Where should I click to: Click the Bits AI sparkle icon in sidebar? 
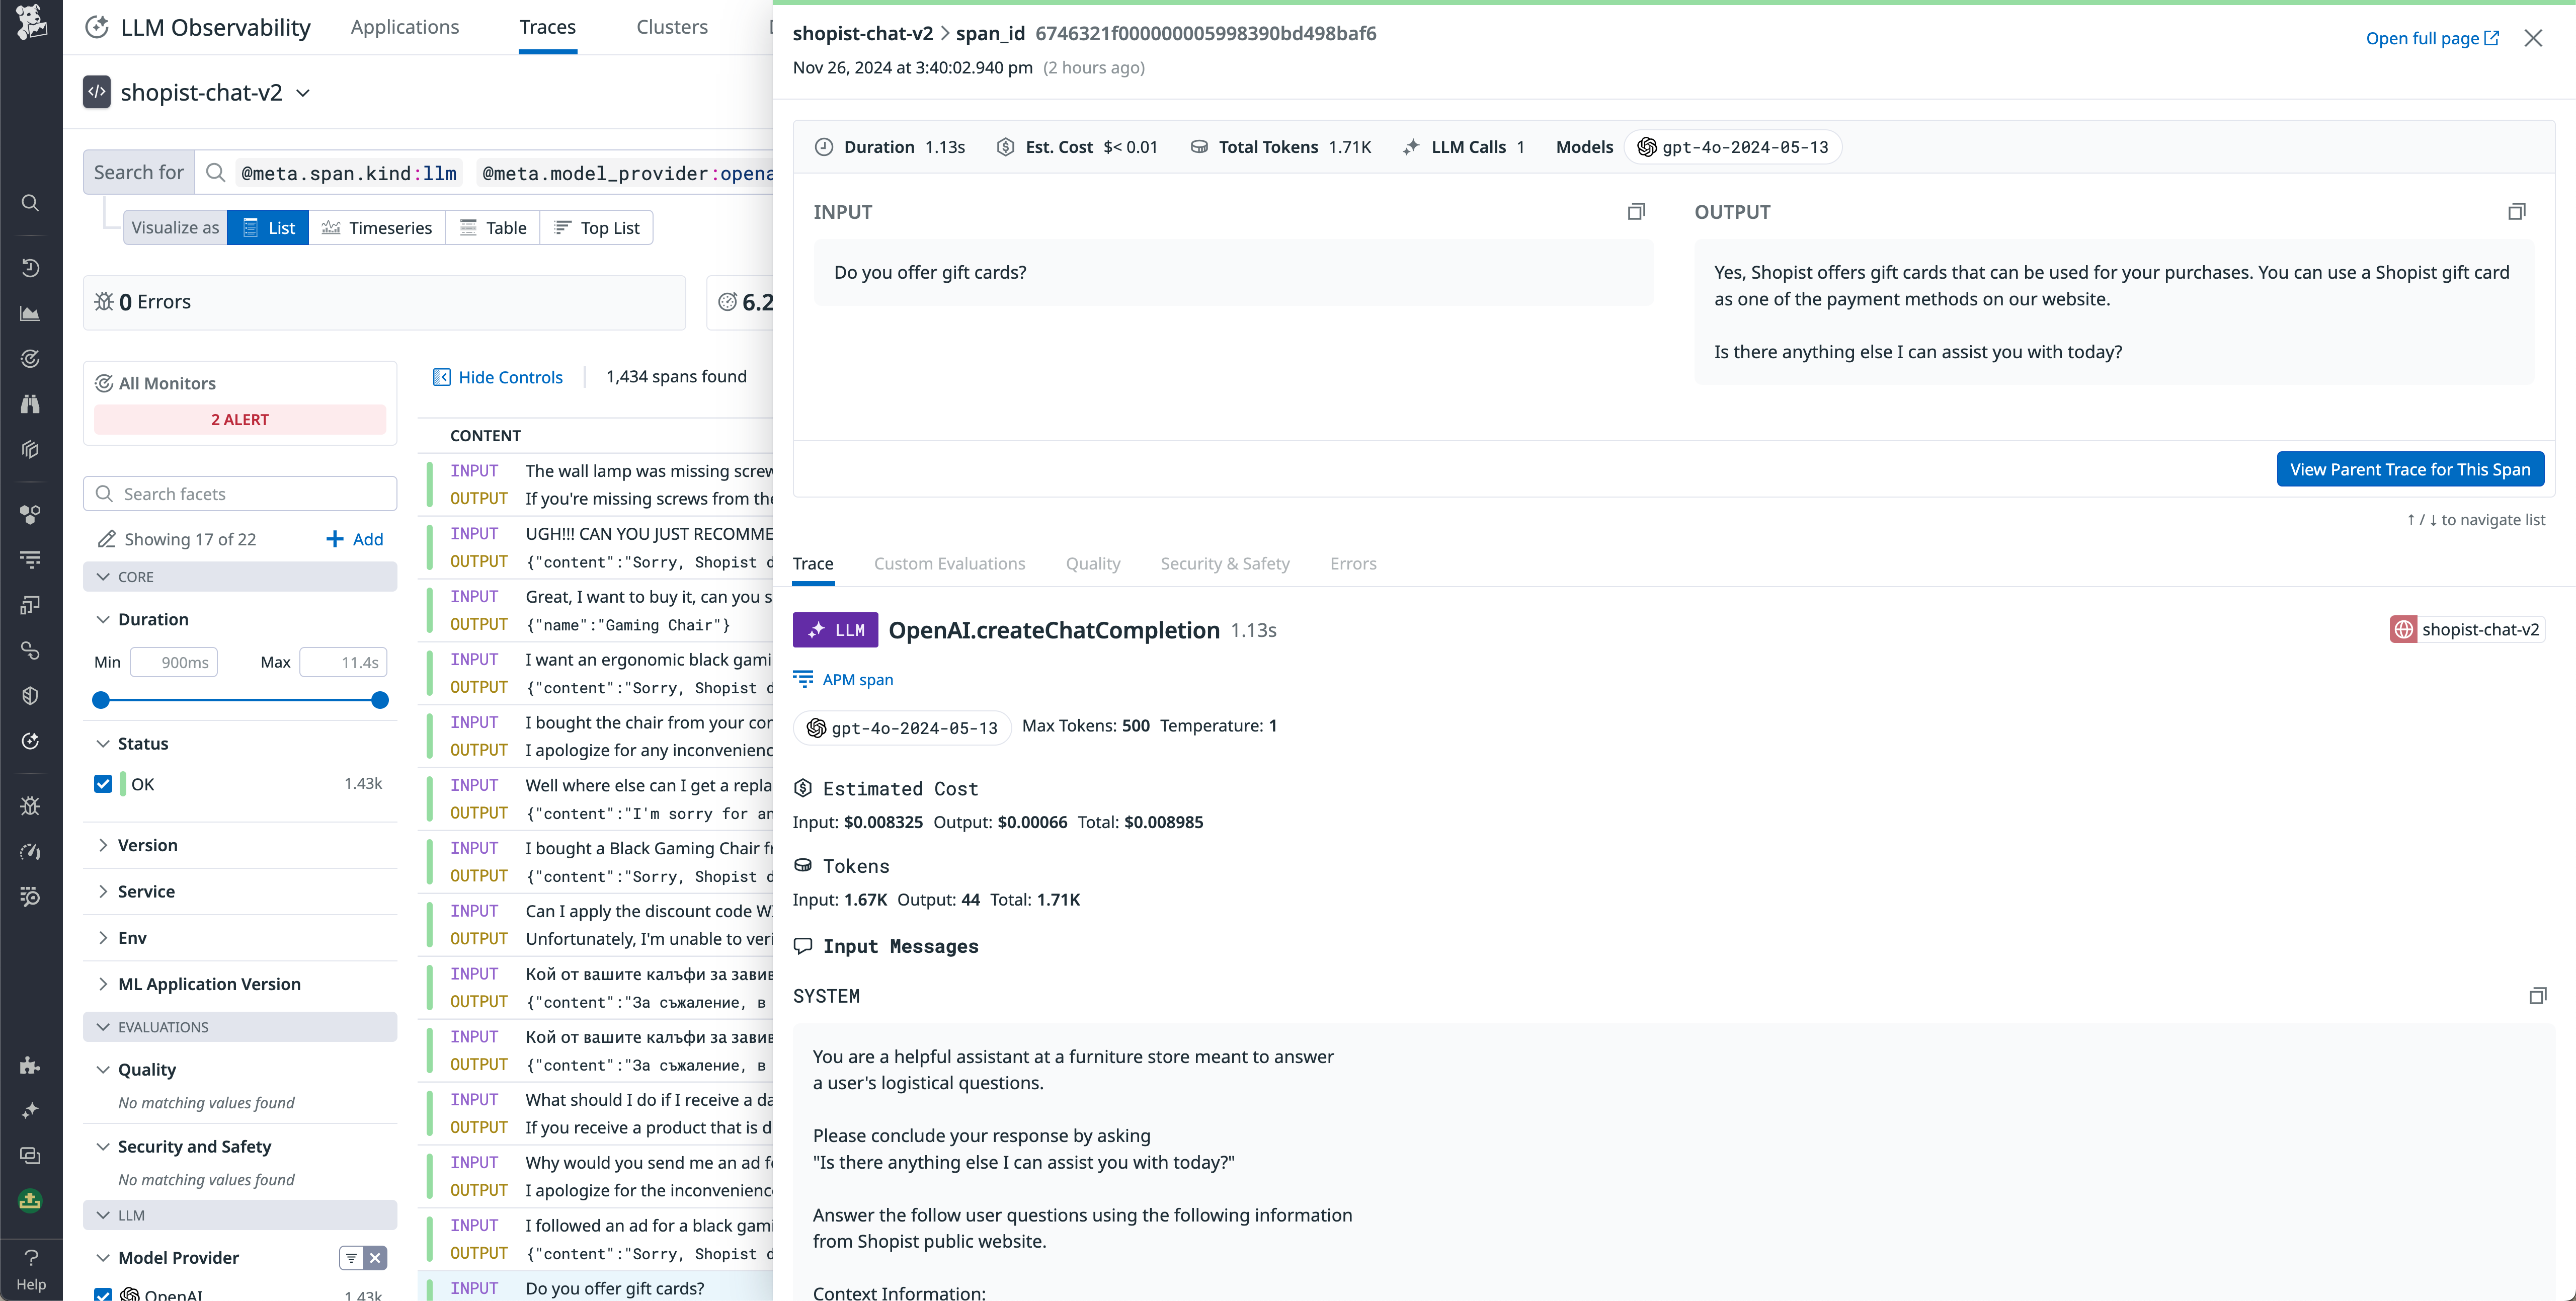coord(29,1110)
